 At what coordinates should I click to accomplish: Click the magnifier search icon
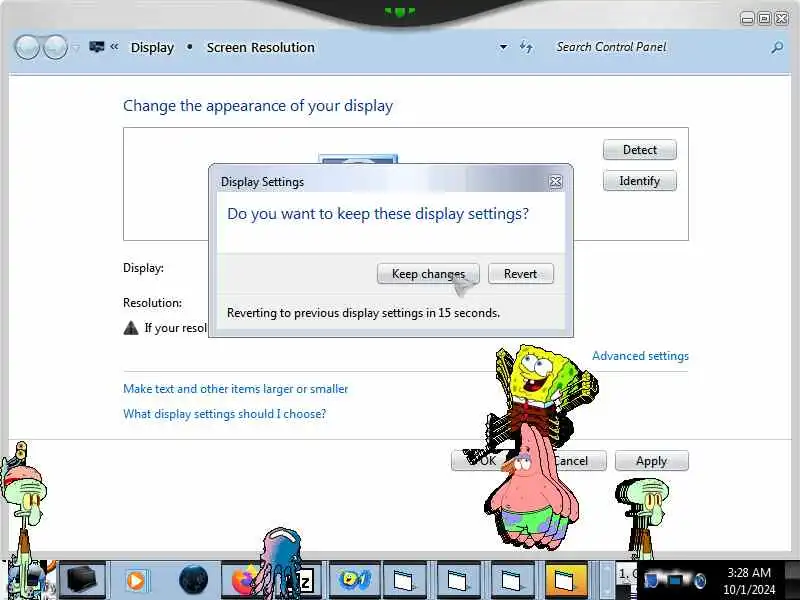click(x=777, y=47)
